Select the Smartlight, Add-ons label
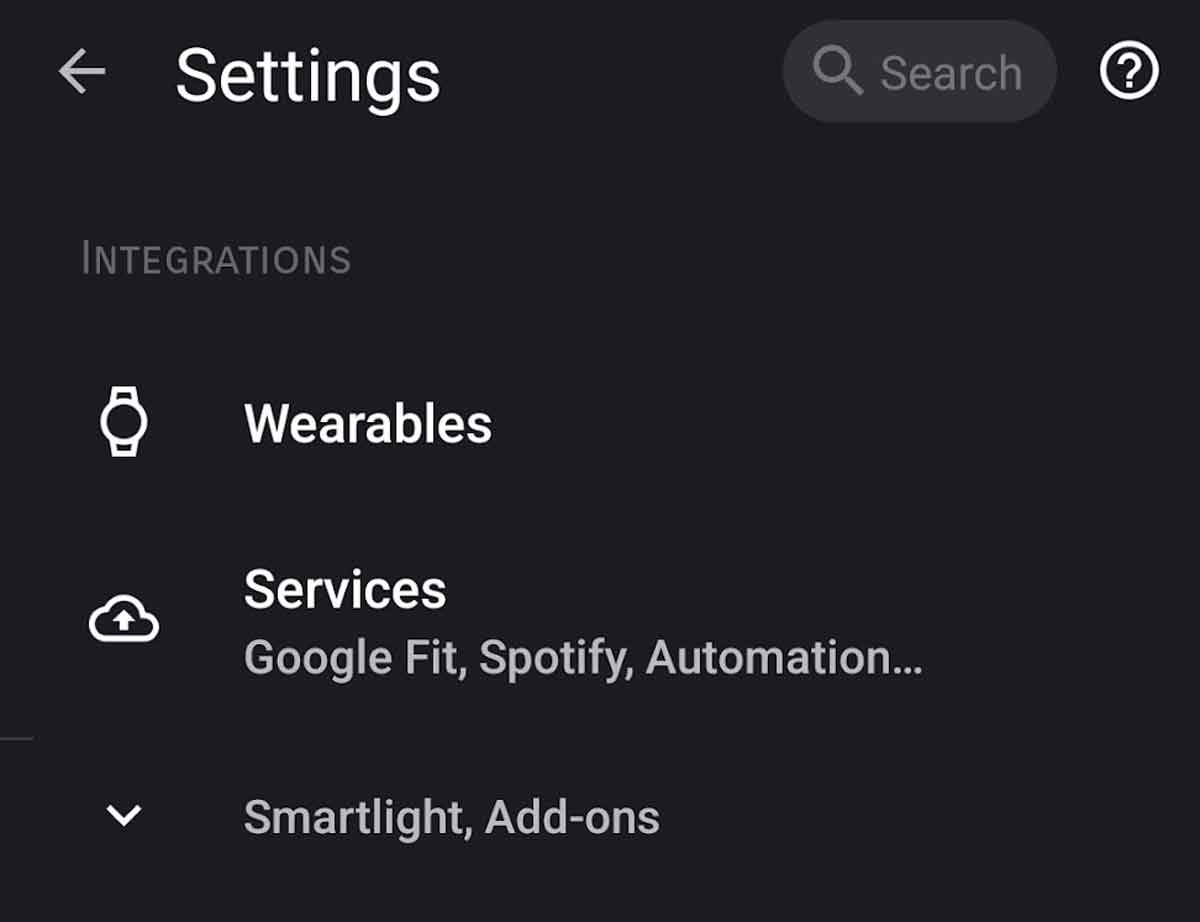Viewport: 1200px width, 922px height. (450, 816)
